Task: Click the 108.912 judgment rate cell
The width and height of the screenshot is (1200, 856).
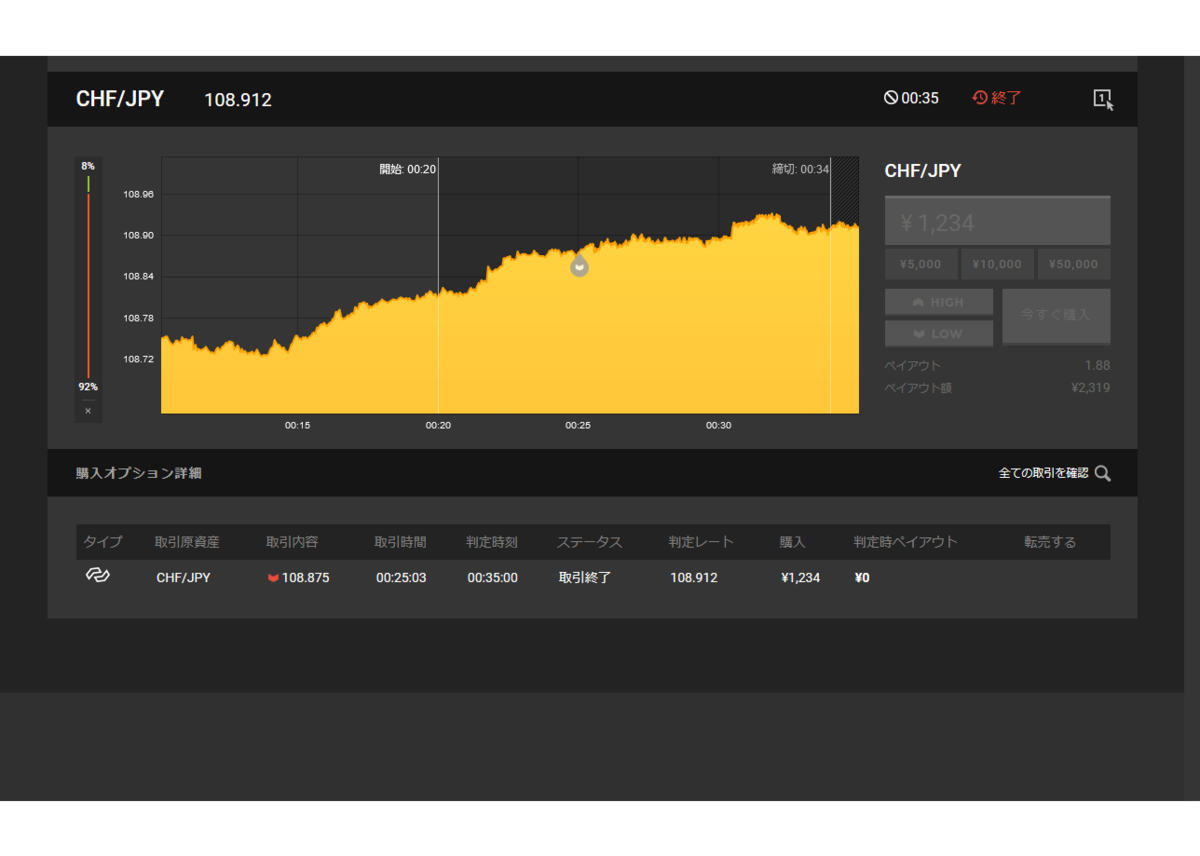Action: [x=694, y=578]
